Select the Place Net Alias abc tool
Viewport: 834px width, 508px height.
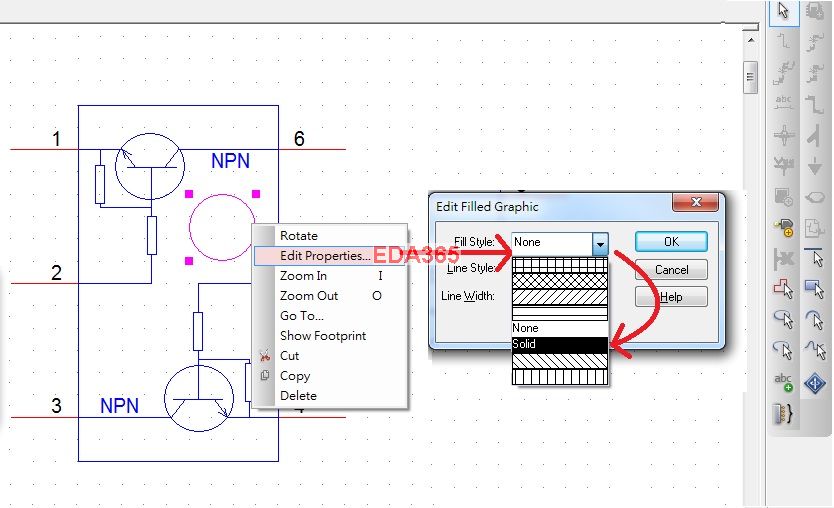783,102
